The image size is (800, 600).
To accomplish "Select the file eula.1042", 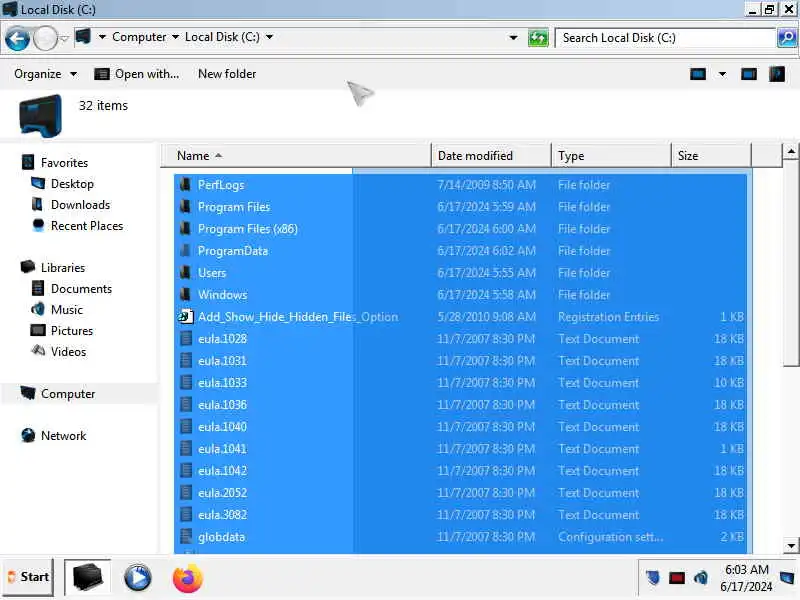I will (x=222, y=470).
